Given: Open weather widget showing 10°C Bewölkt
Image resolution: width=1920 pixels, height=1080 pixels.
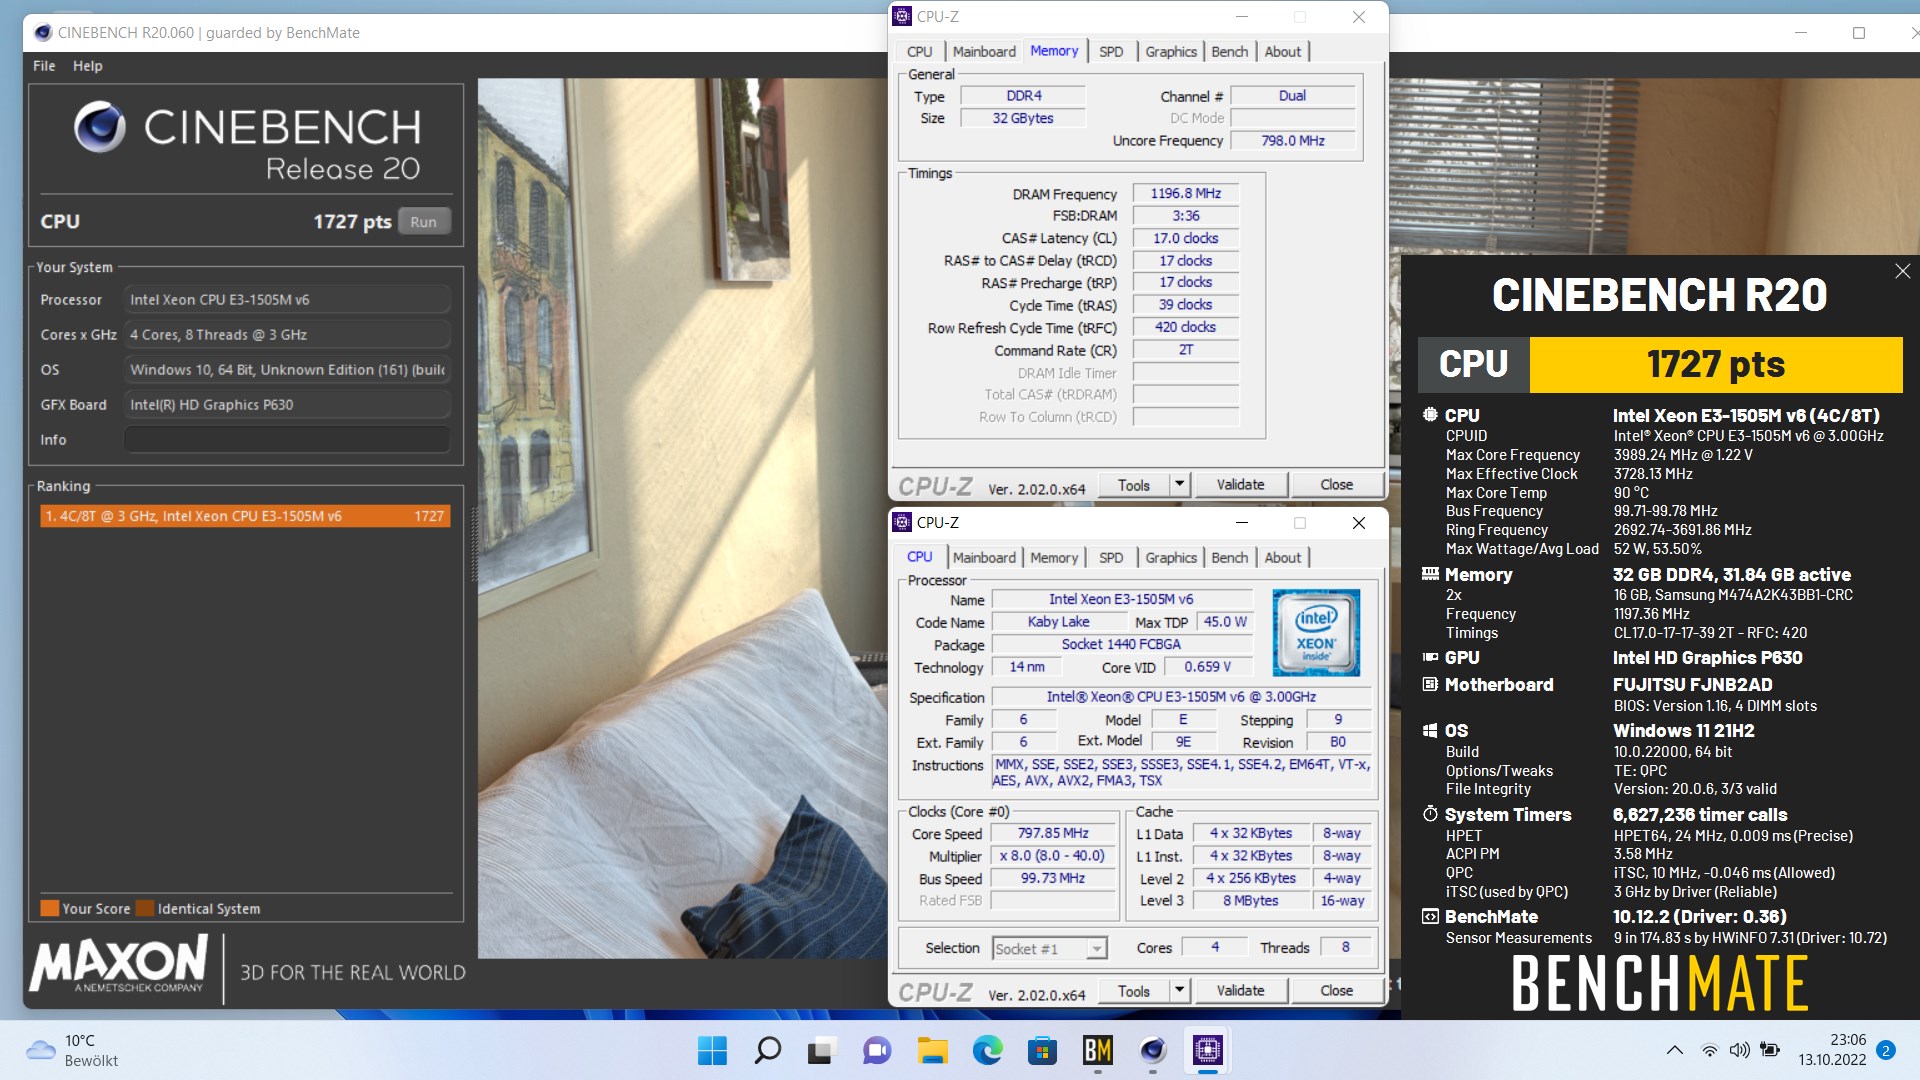Looking at the screenshot, I should (72, 1050).
